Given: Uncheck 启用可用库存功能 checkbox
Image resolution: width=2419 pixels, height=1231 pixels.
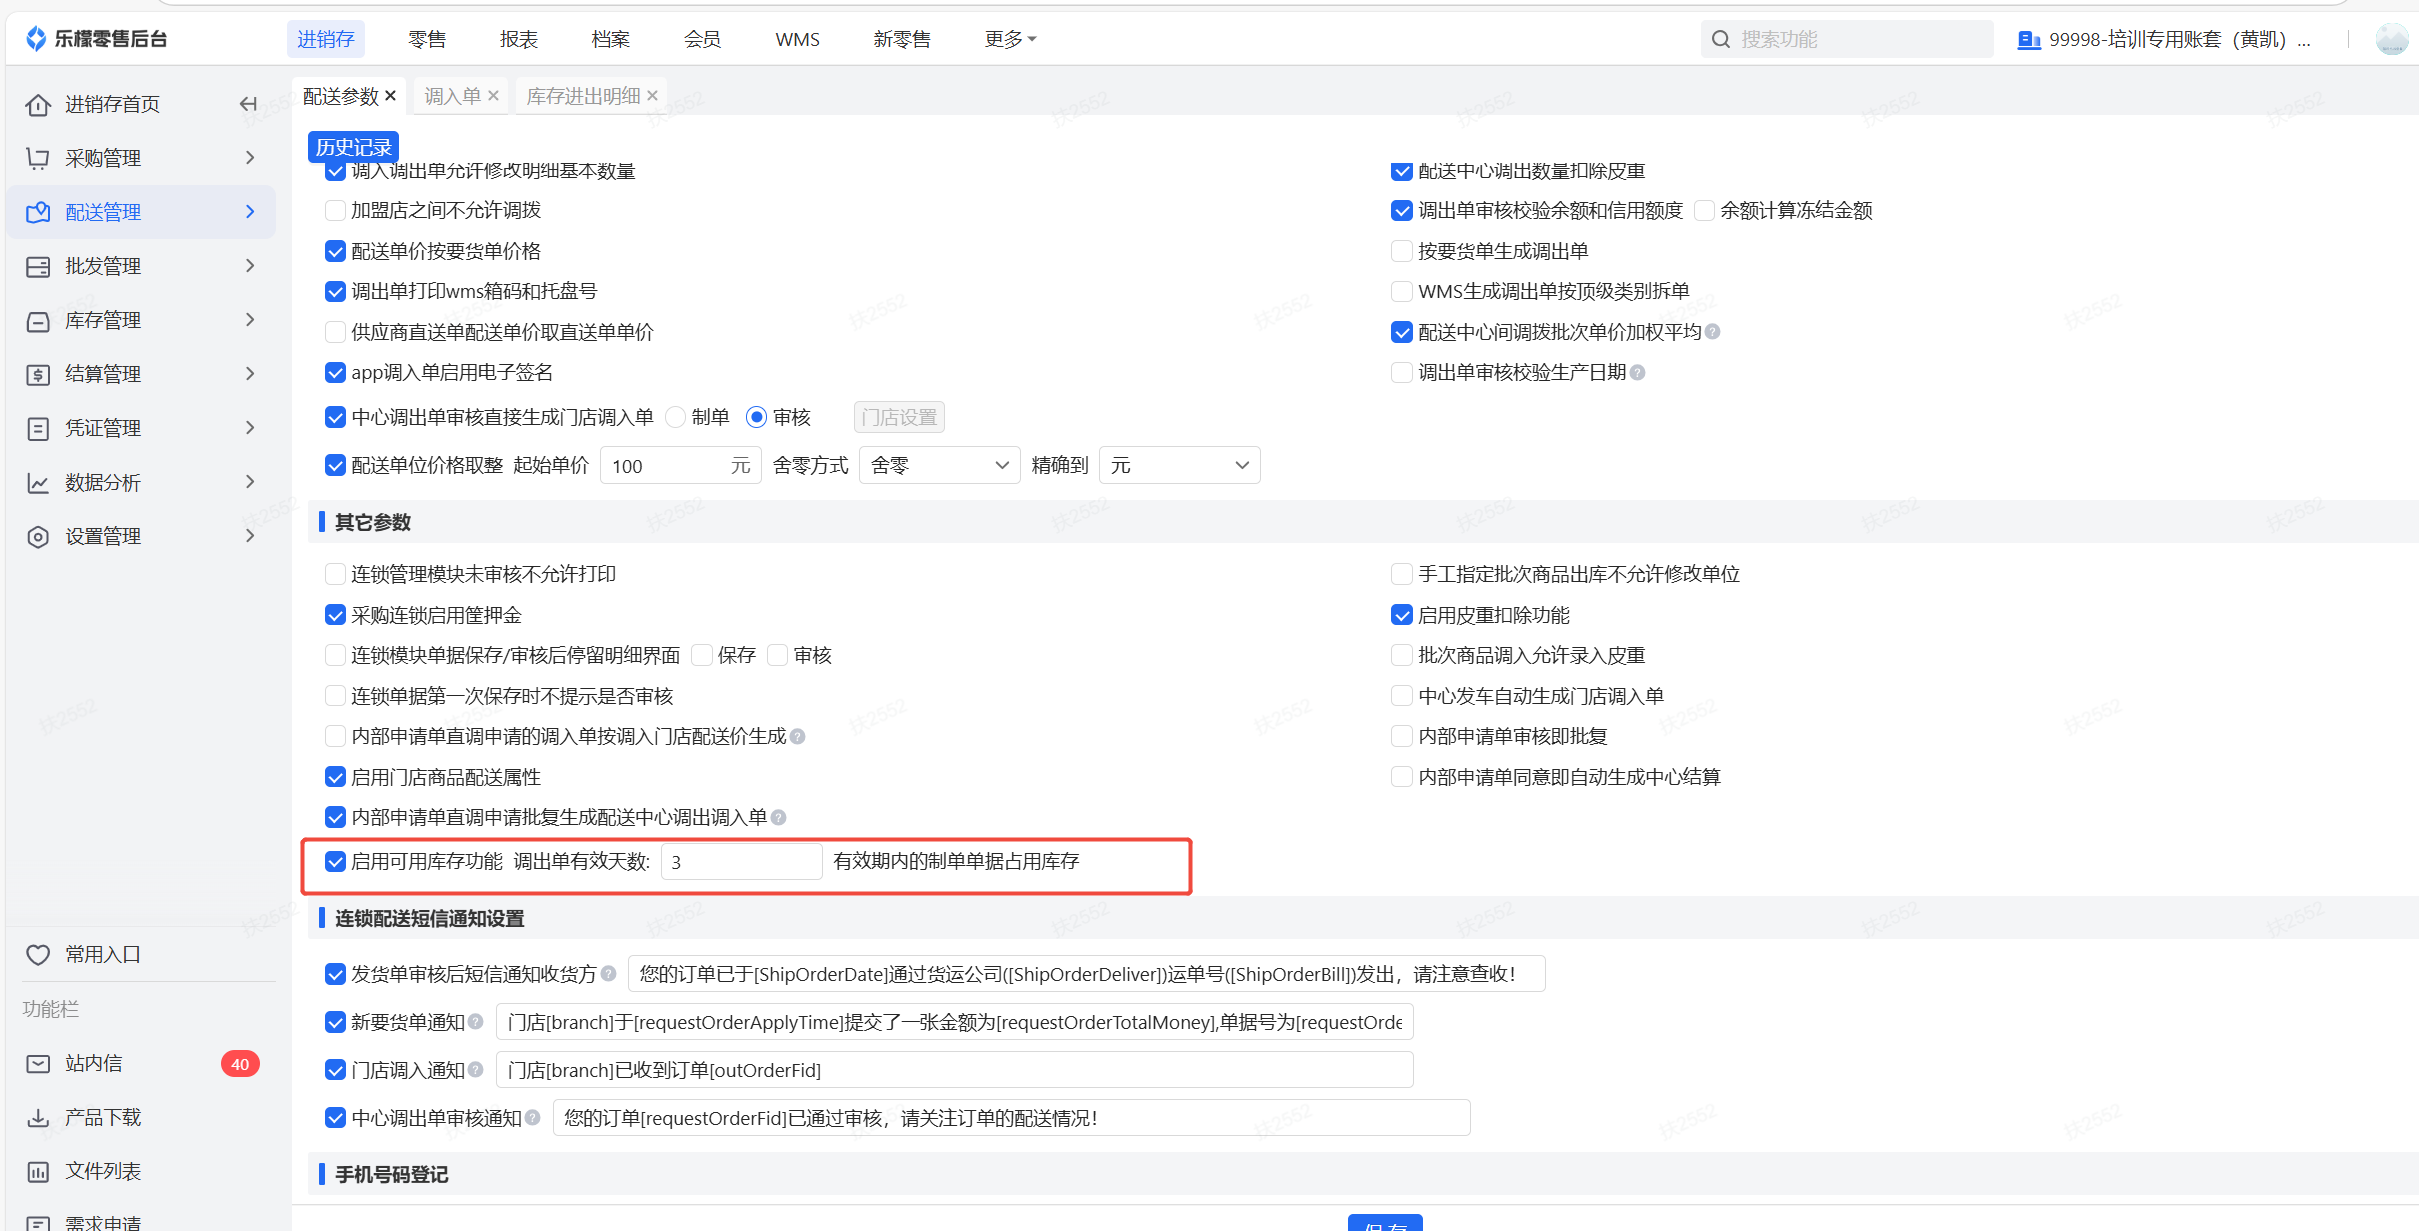Looking at the screenshot, I should (x=336, y=862).
